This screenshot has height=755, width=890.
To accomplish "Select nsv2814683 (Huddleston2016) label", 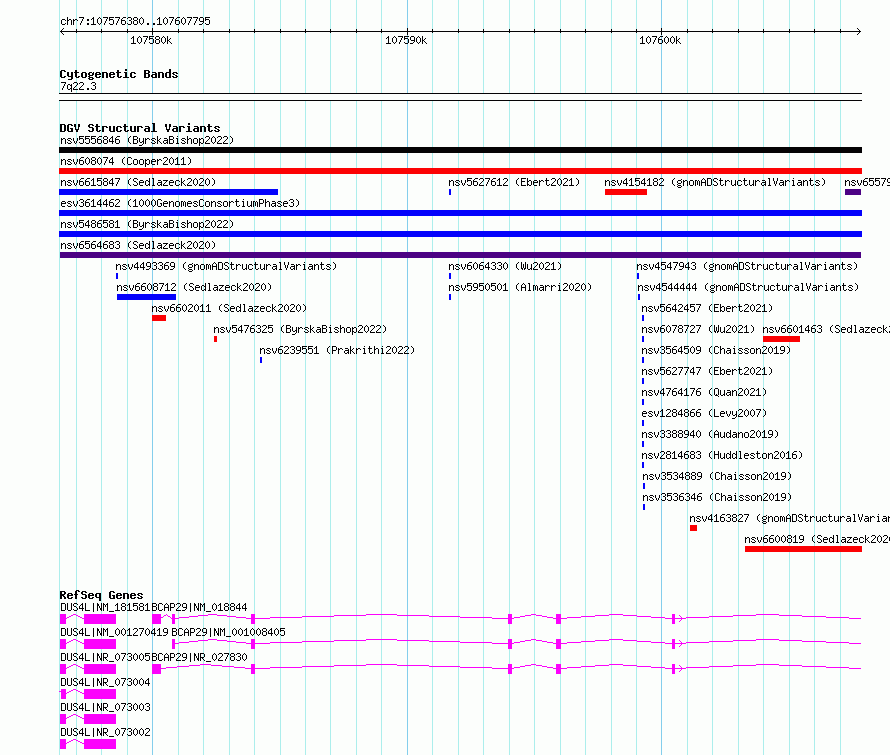I will click(x=722, y=455).
